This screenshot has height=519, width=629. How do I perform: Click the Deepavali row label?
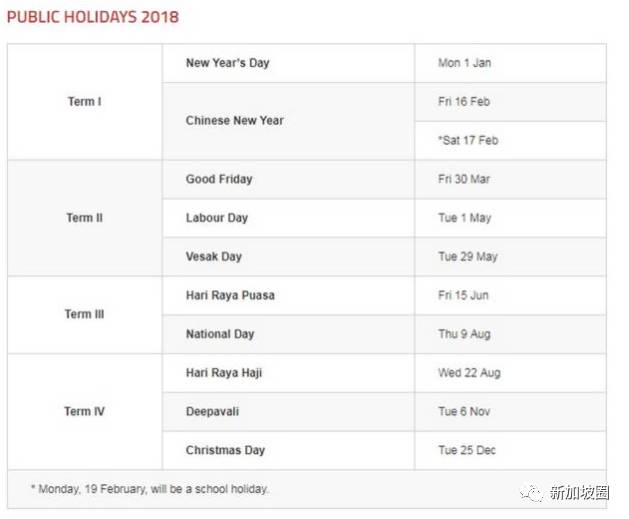212,411
